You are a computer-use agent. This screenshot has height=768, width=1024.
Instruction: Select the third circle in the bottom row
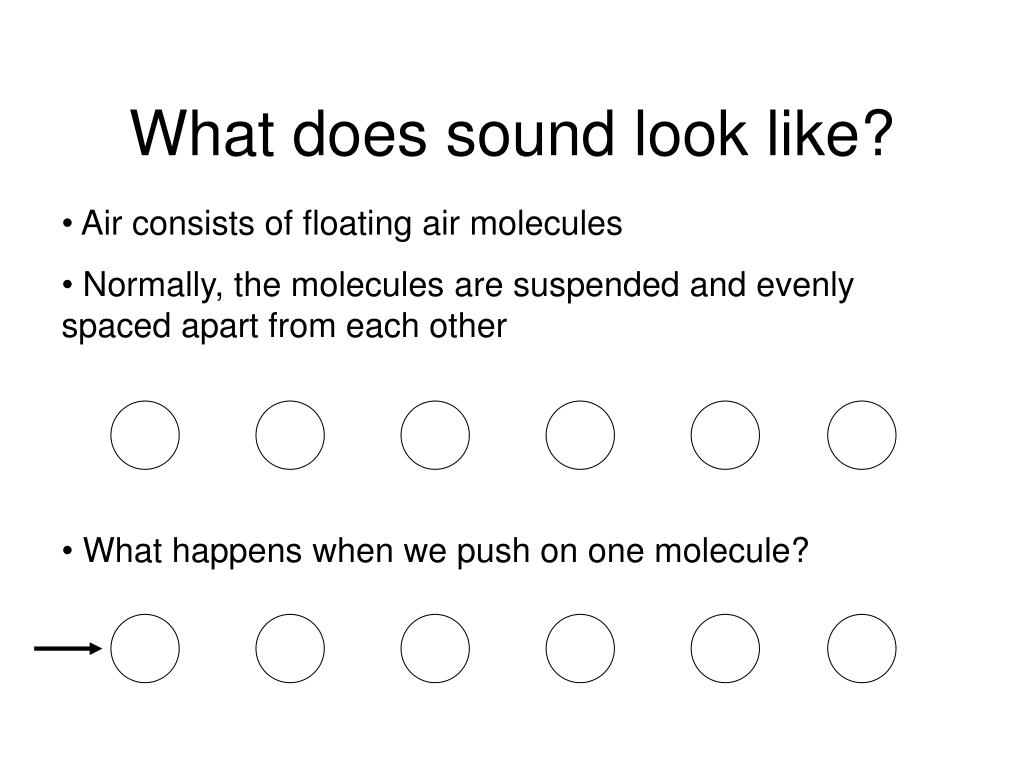click(435, 648)
